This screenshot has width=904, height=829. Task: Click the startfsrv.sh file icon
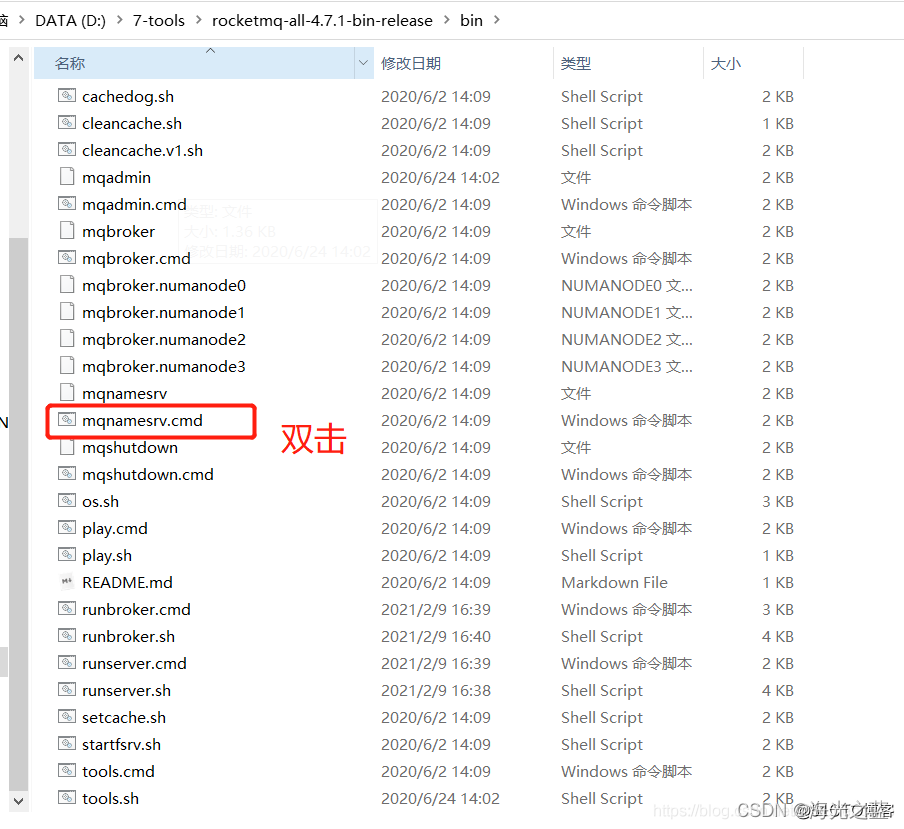click(x=67, y=744)
